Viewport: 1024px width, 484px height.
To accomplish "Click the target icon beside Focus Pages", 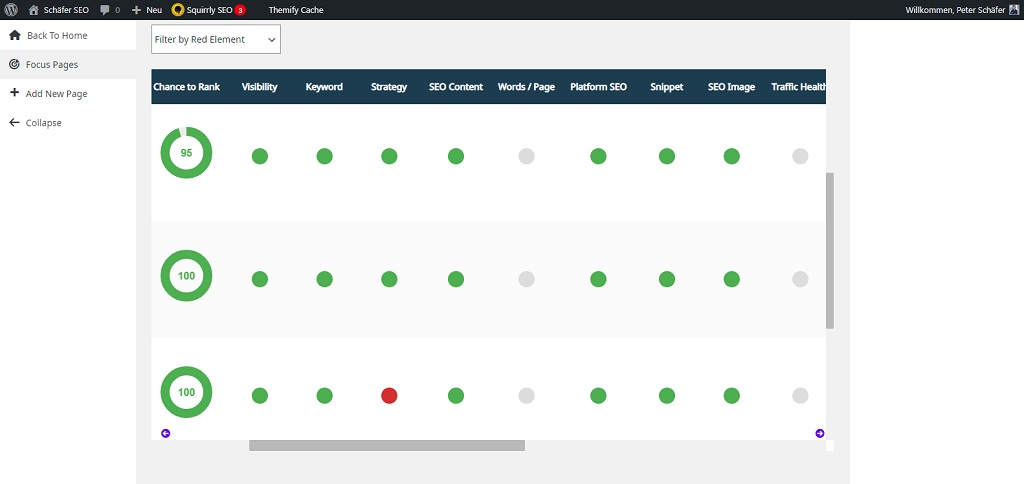I will (x=14, y=64).
